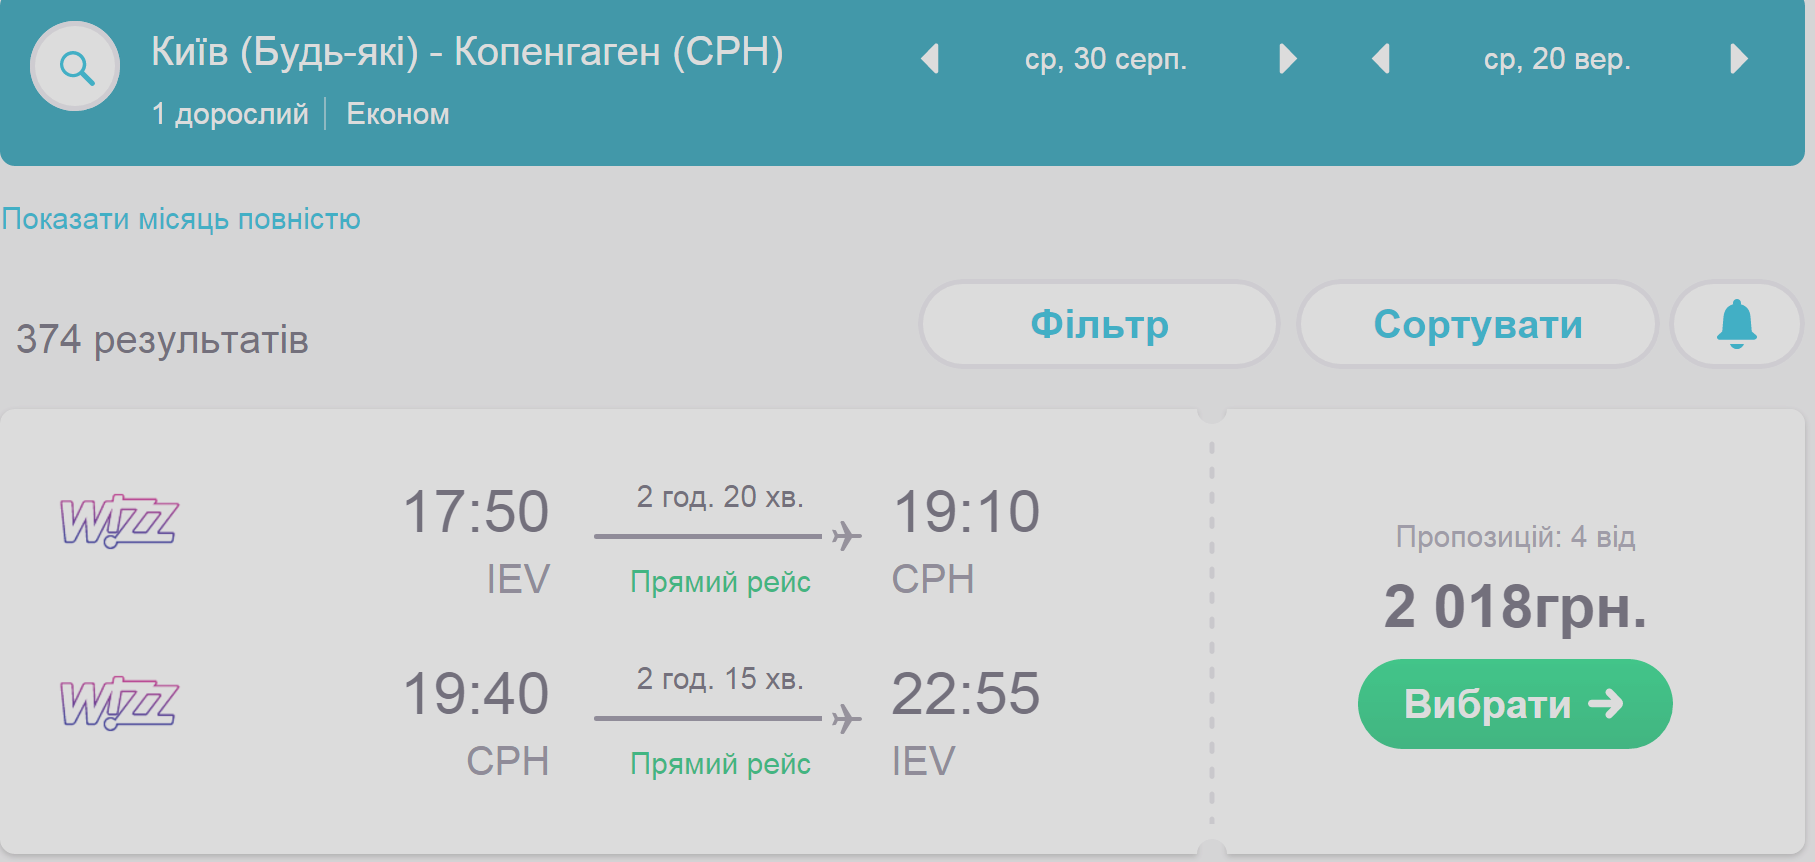Screen dimensions: 1815x862
Task: Open the Фільтр filter options
Action: click(x=1099, y=324)
